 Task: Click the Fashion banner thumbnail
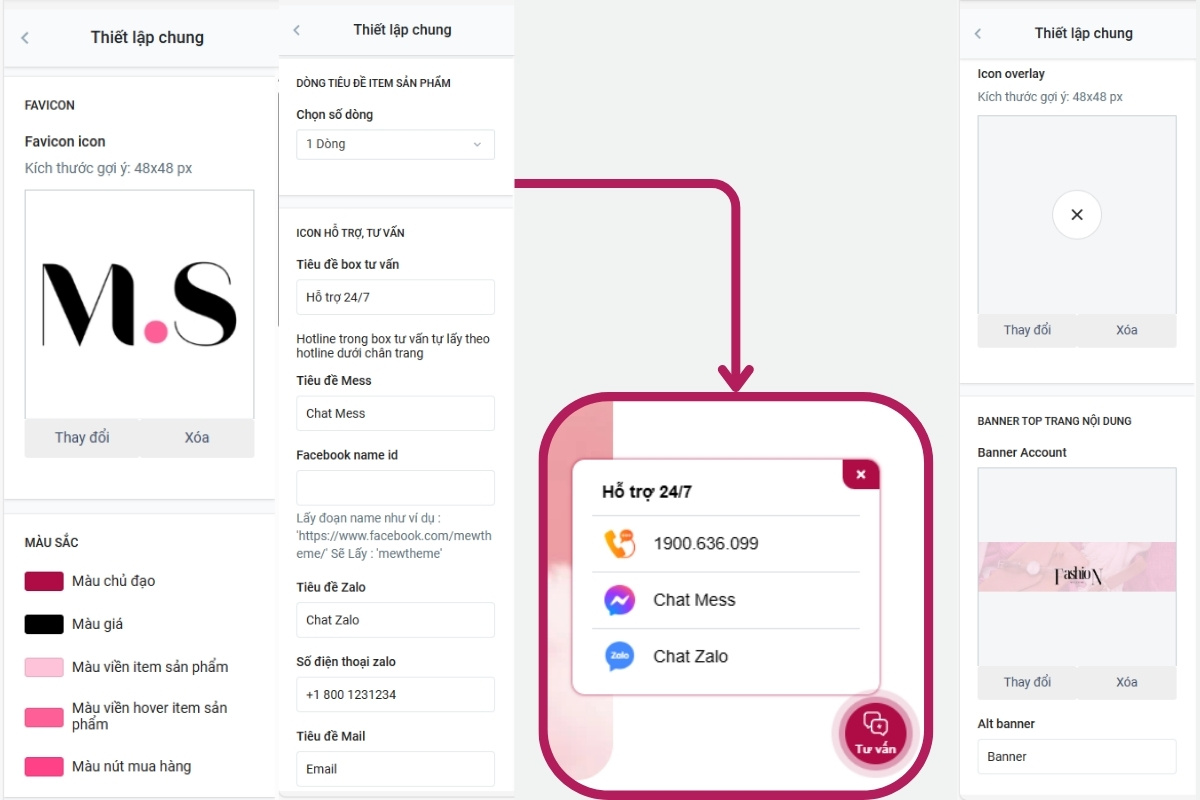(1077, 567)
